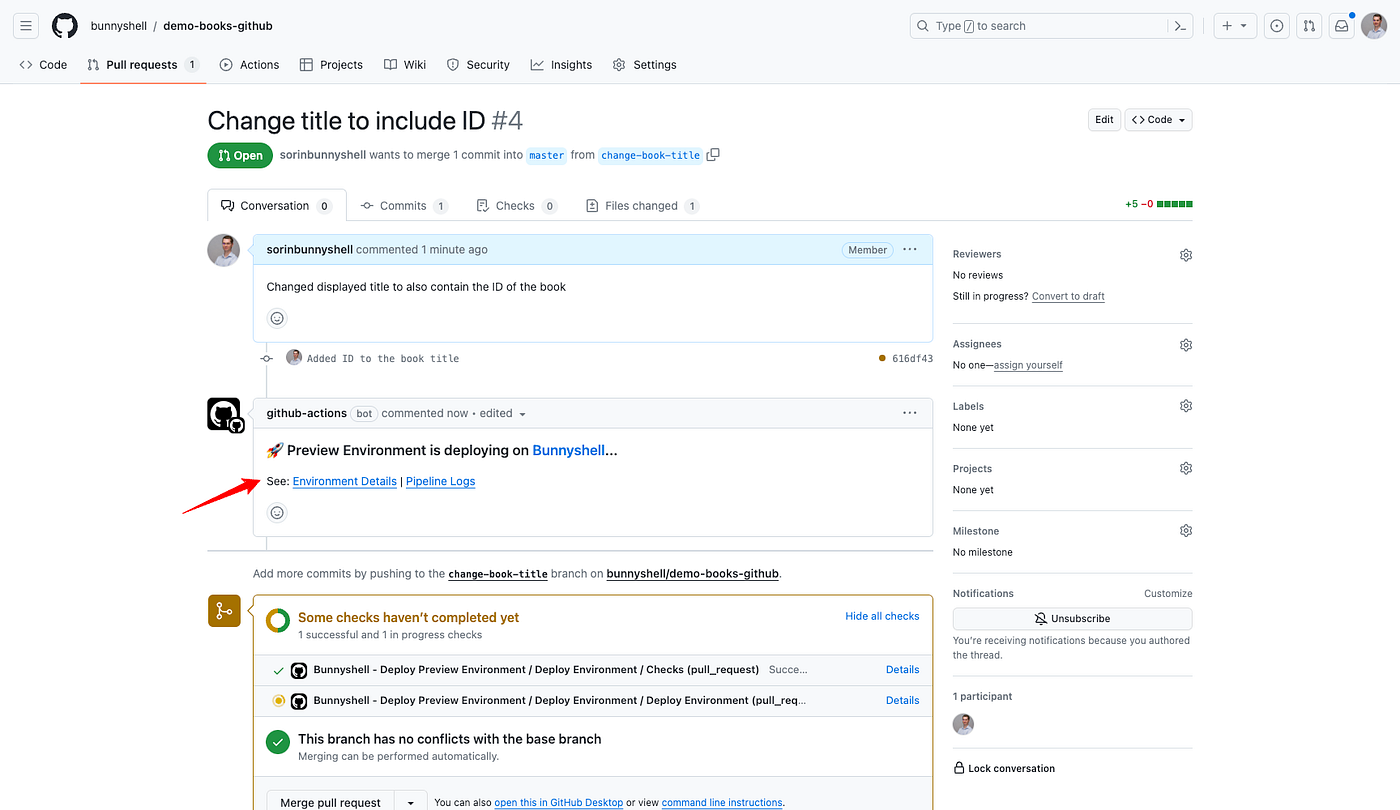
Task: Switch to the Actions tab
Action: coord(249,65)
